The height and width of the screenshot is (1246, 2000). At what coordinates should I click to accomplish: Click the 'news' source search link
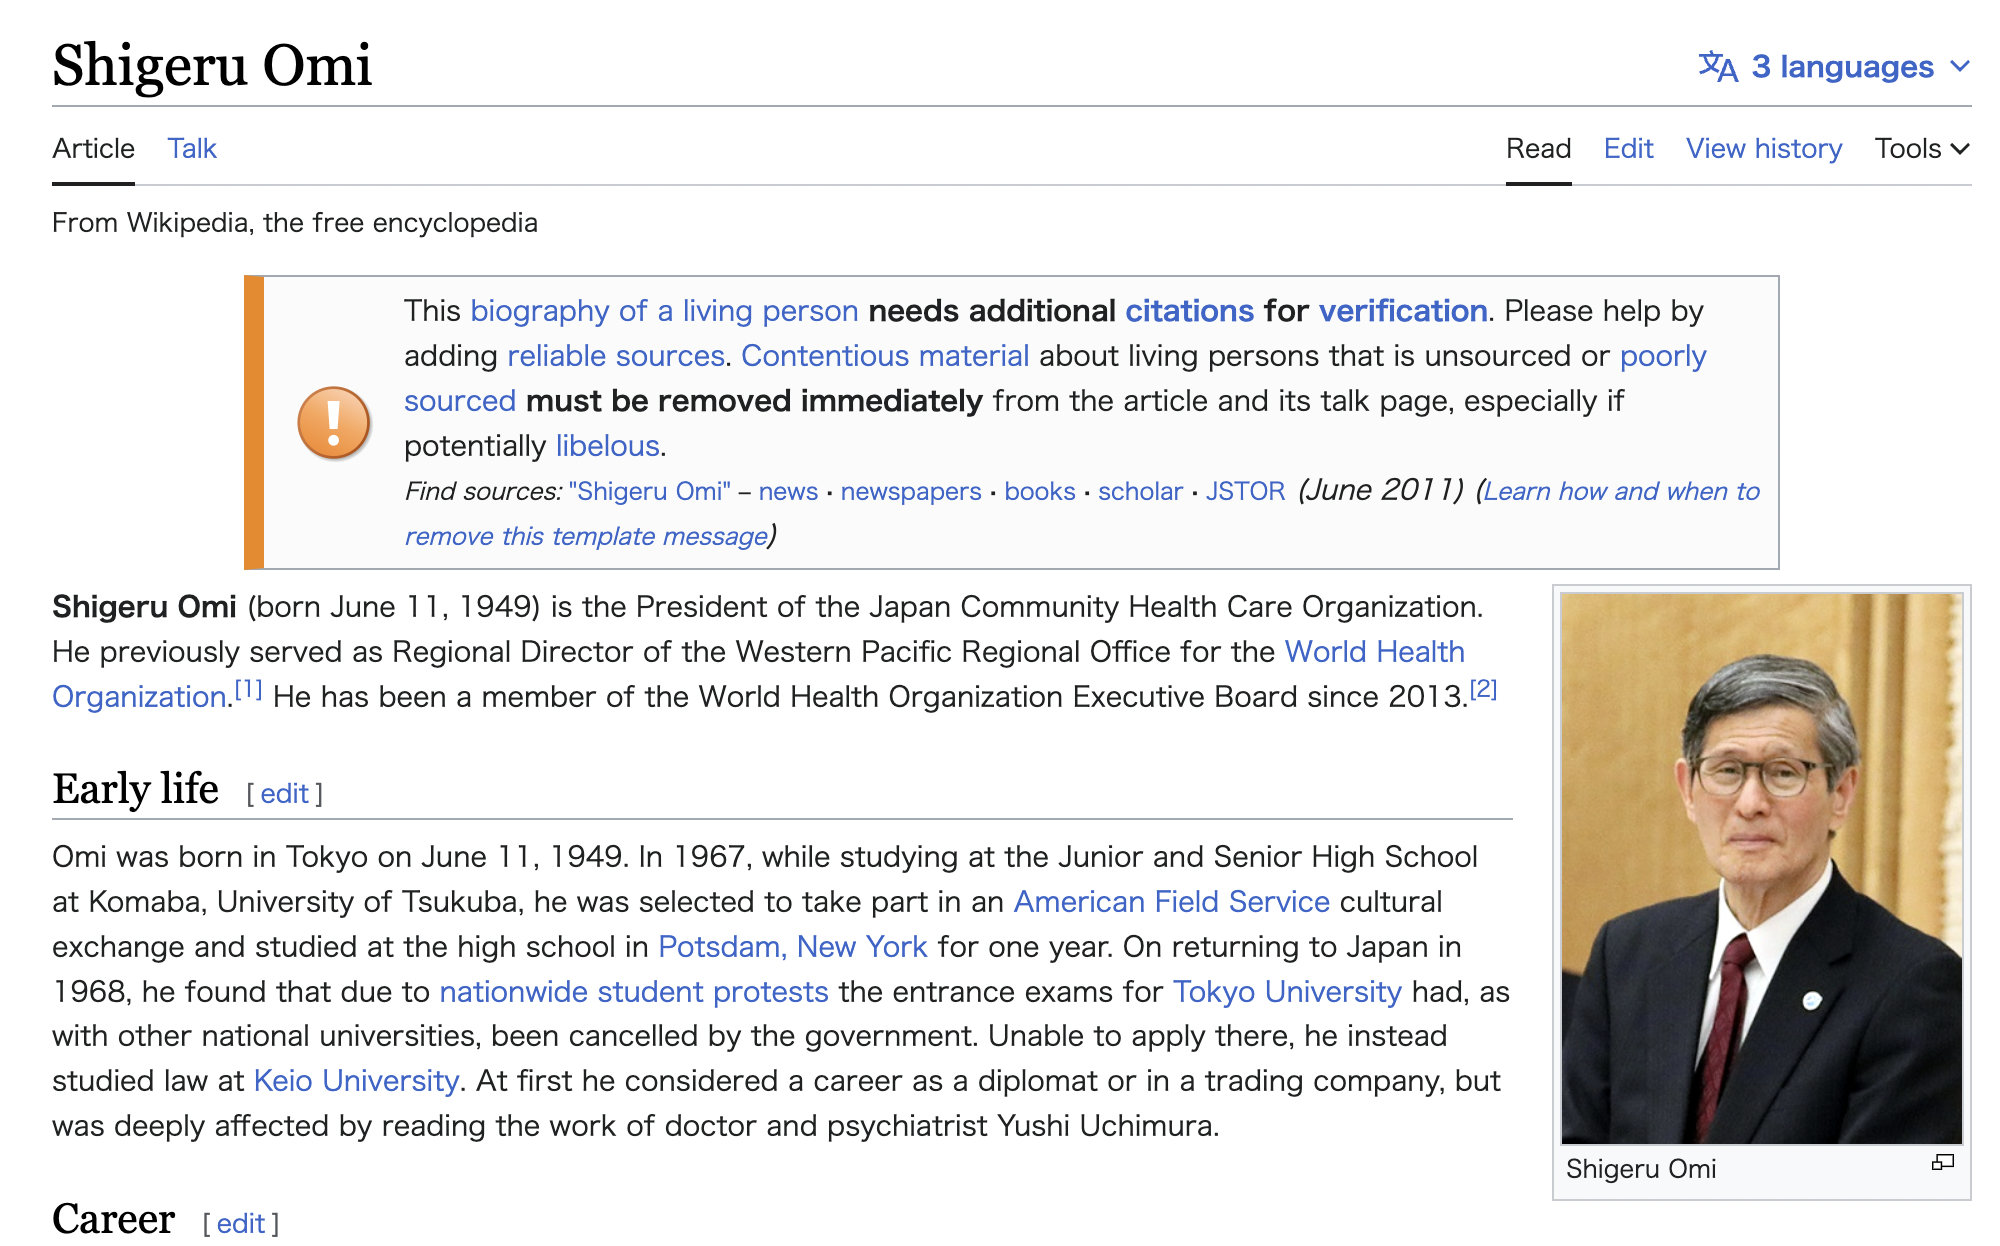(x=788, y=491)
